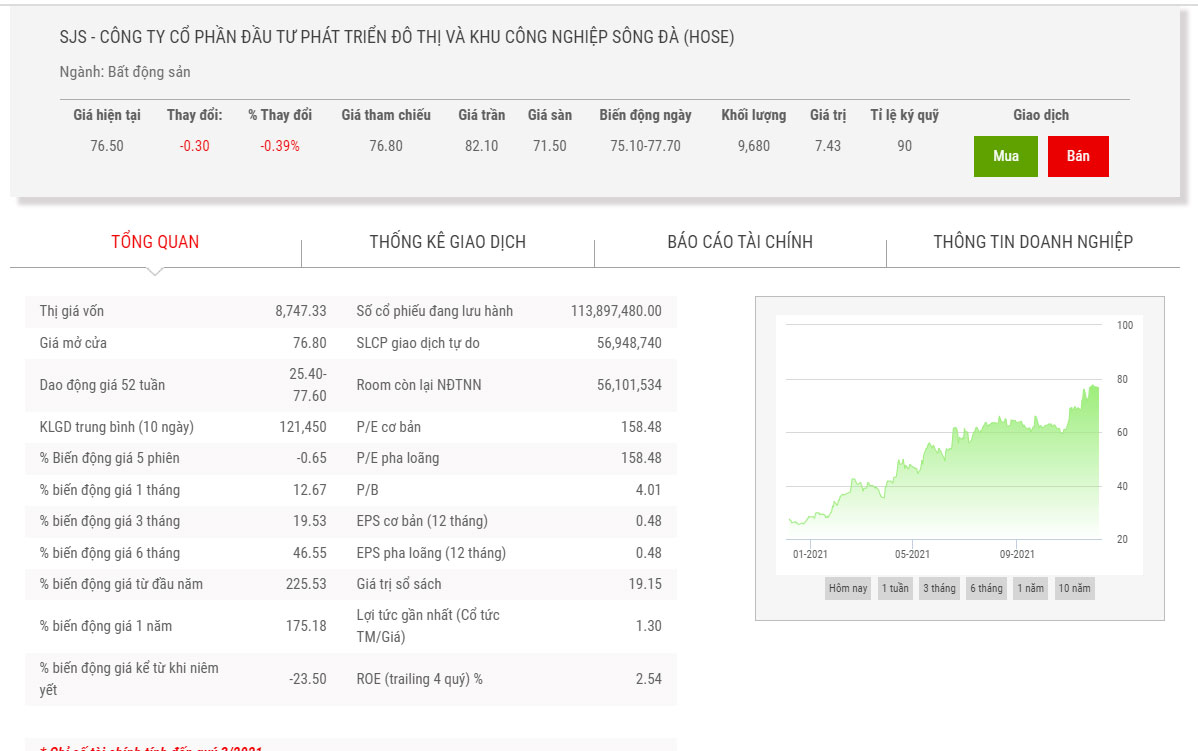Click the P/E cơ bản row
Screen dimensions: 1198x751
point(508,427)
